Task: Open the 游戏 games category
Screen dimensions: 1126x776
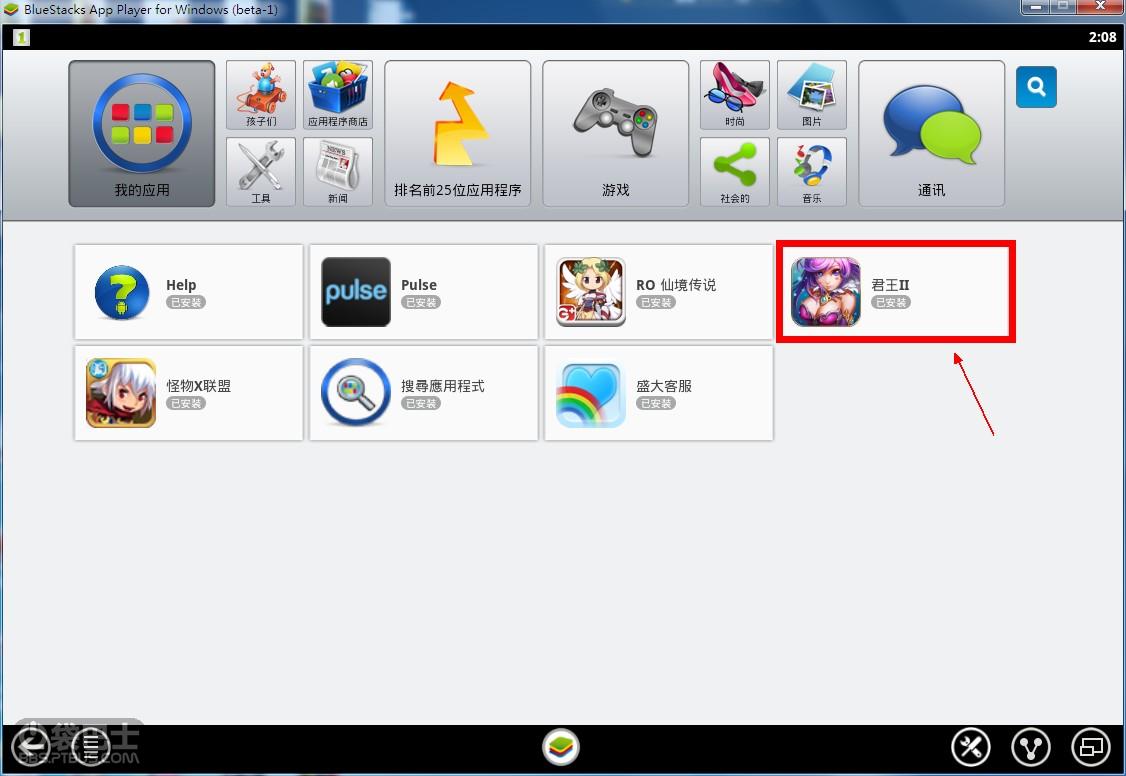Action: [x=615, y=134]
